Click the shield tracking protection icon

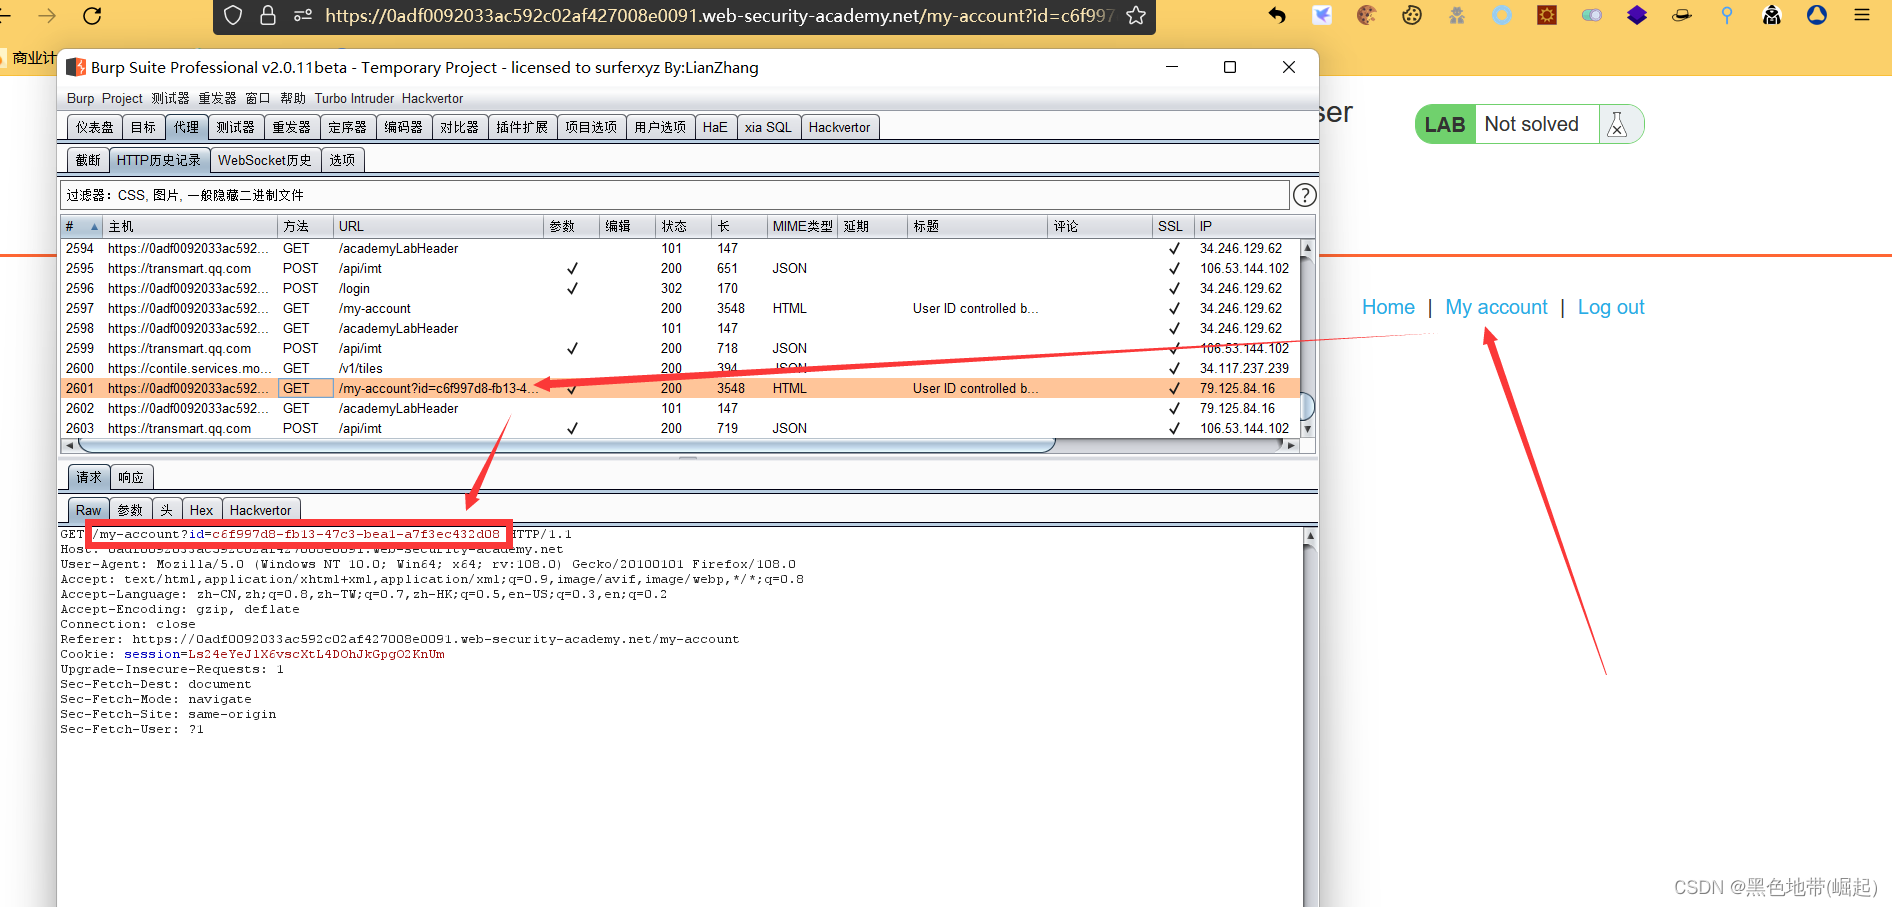pyautogui.click(x=233, y=16)
